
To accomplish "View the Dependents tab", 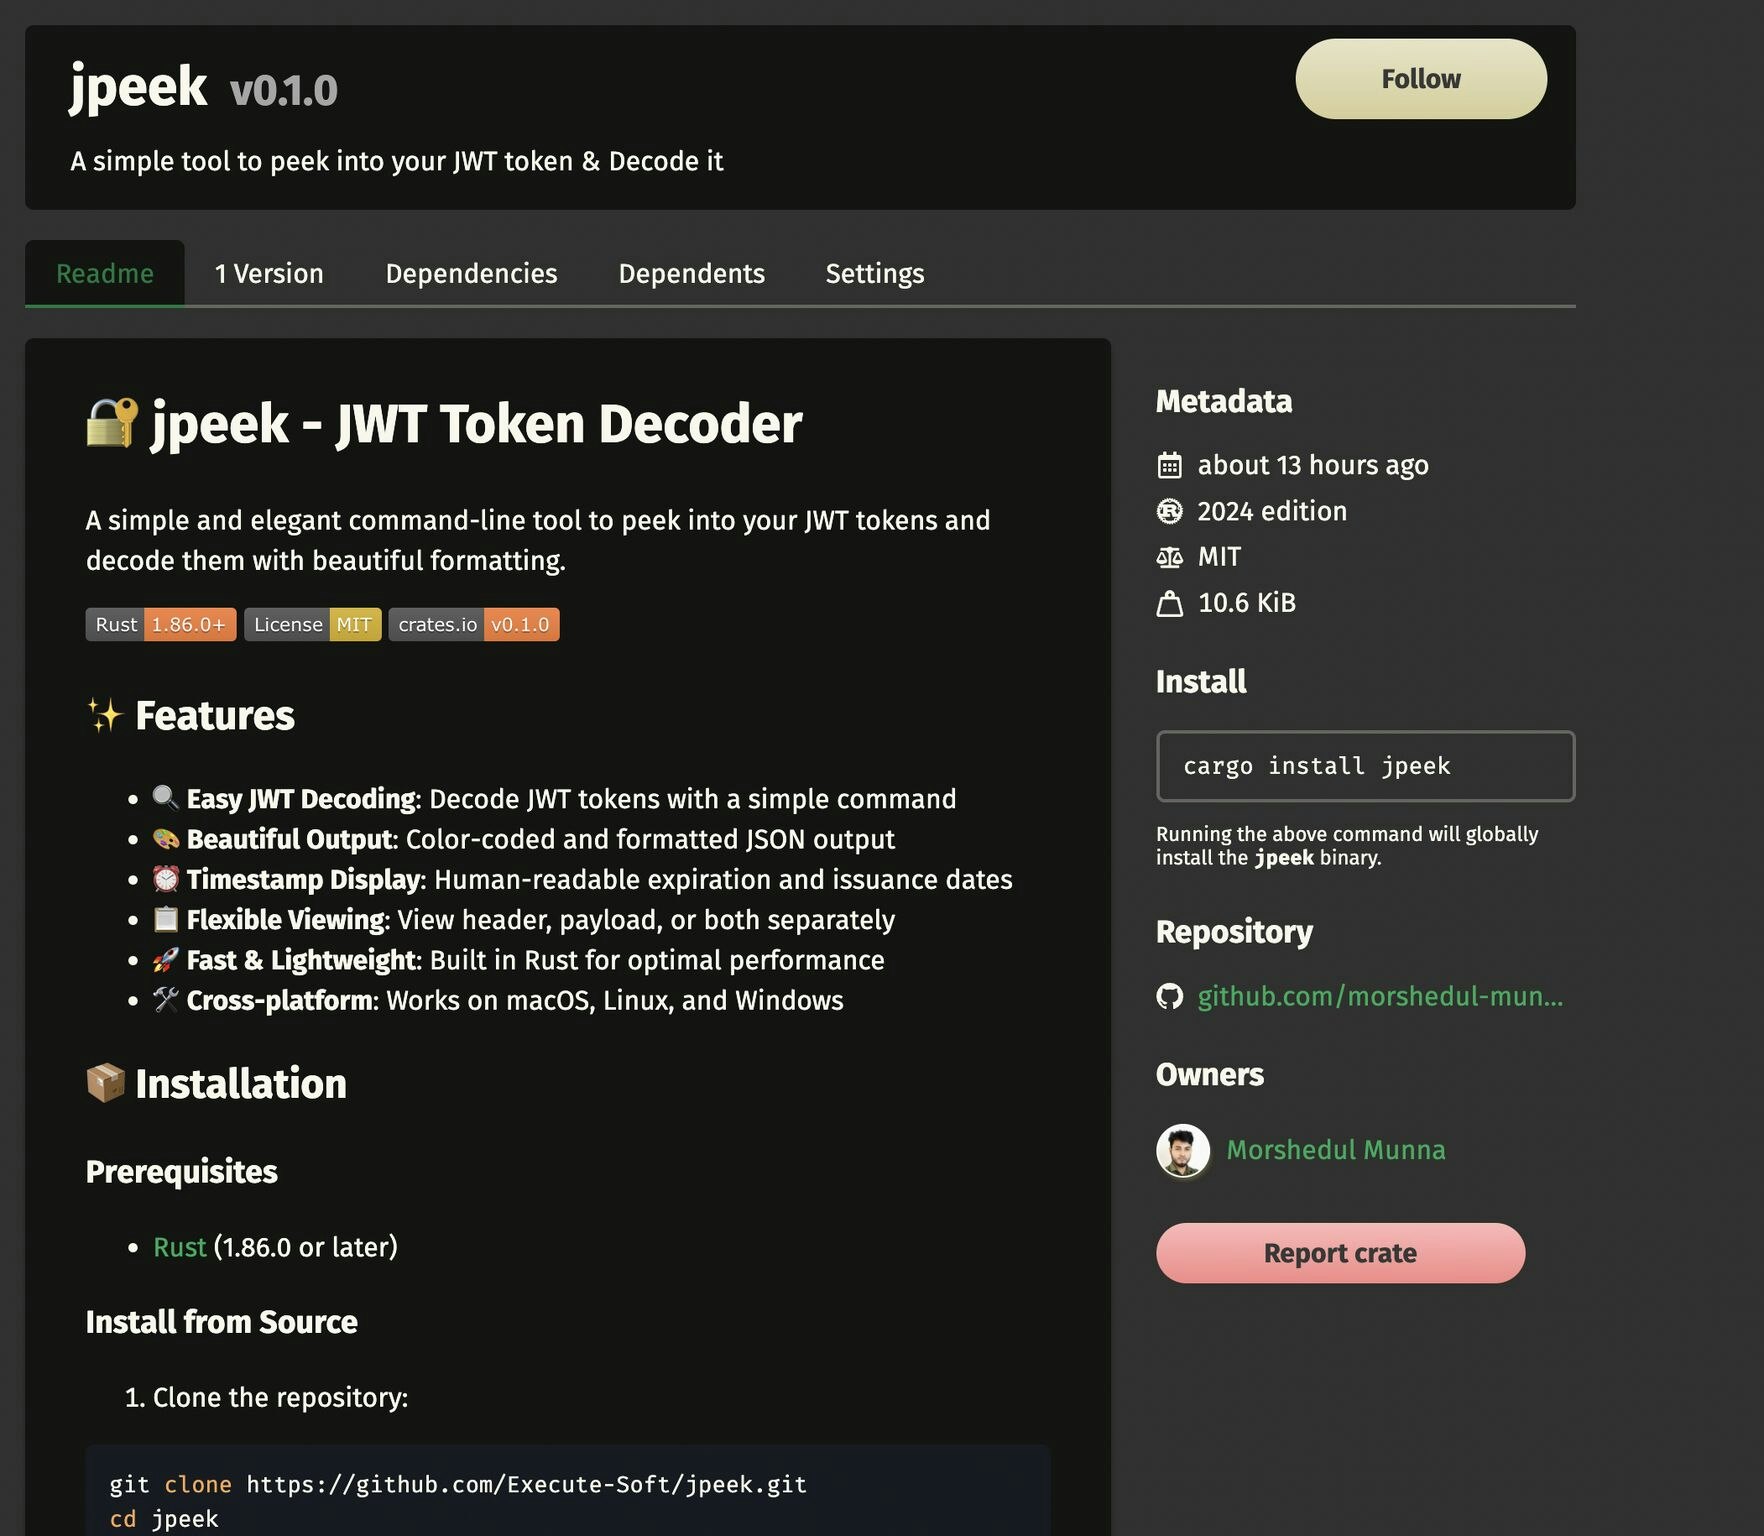I will [691, 273].
